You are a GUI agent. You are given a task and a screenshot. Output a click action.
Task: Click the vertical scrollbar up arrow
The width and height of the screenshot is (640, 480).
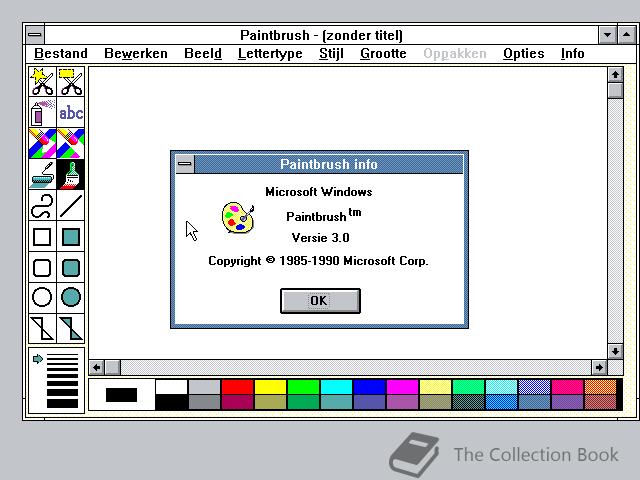pyautogui.click(x=615, y=74)
